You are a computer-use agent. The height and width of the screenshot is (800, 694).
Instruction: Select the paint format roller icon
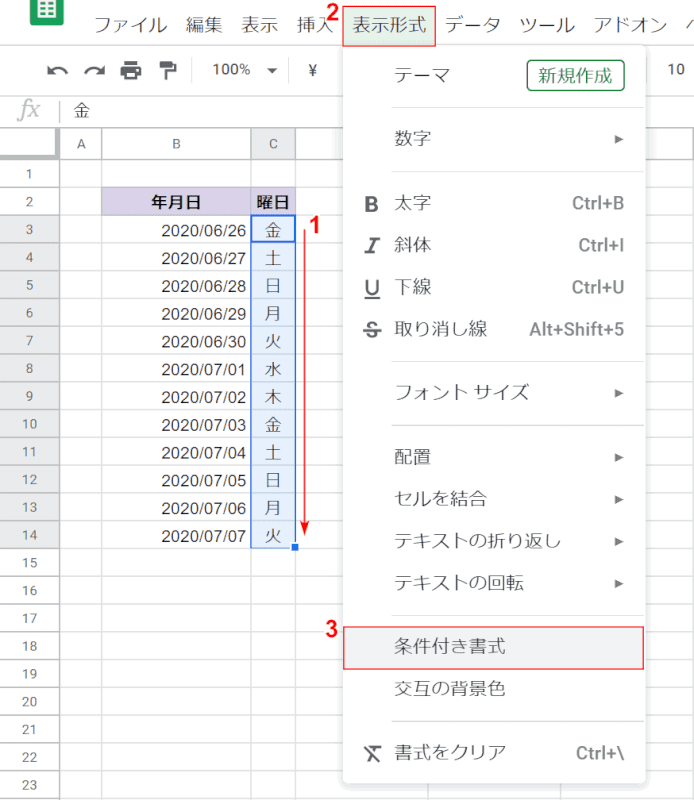tap(167, 70)
